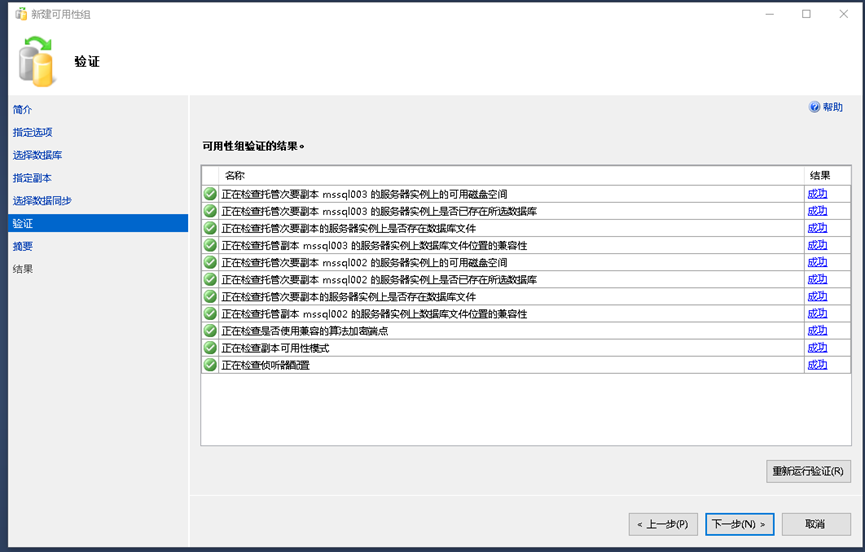This screenshot has height=552, width=865.
Task: Select row text 正在检查托管次要副本 mssql003 的服务器实例上的可用磁盘空间
Action: (364, 194)
